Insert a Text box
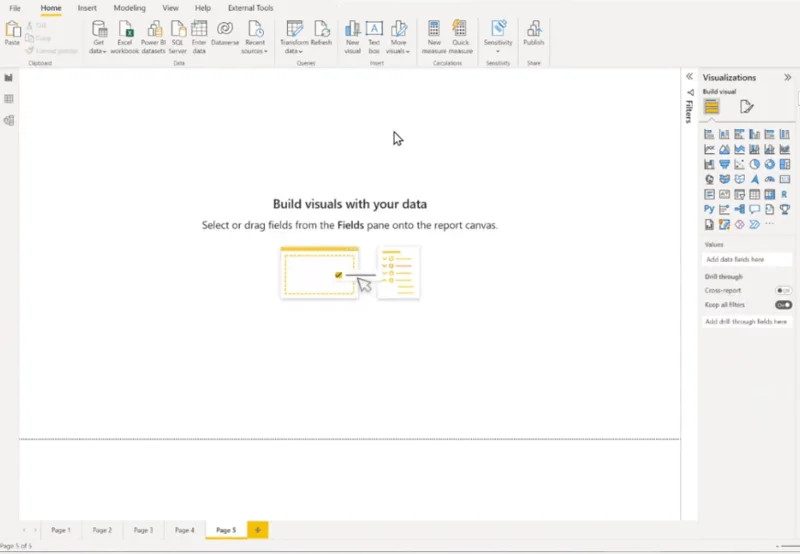The image size is (800, 554). pyautogui.click(x=374, y=37)
